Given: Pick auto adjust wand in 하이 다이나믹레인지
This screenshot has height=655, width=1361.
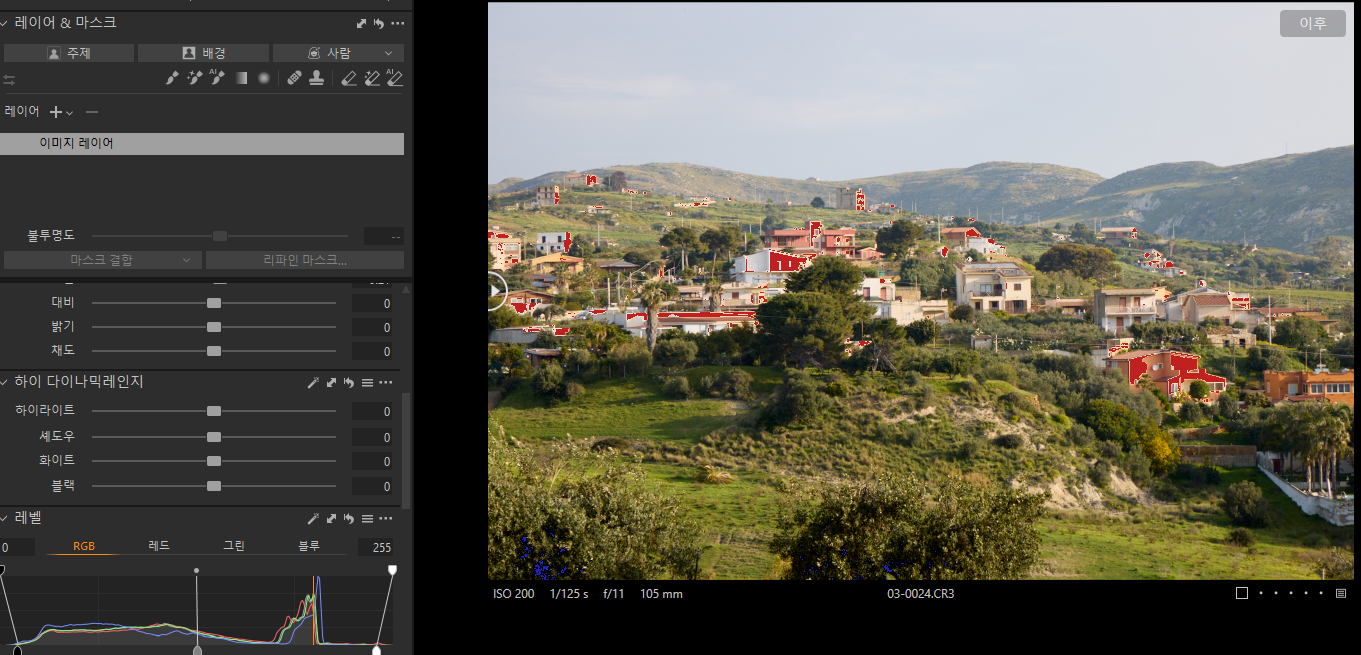Looking at the screenshot, I should point(313,382).
